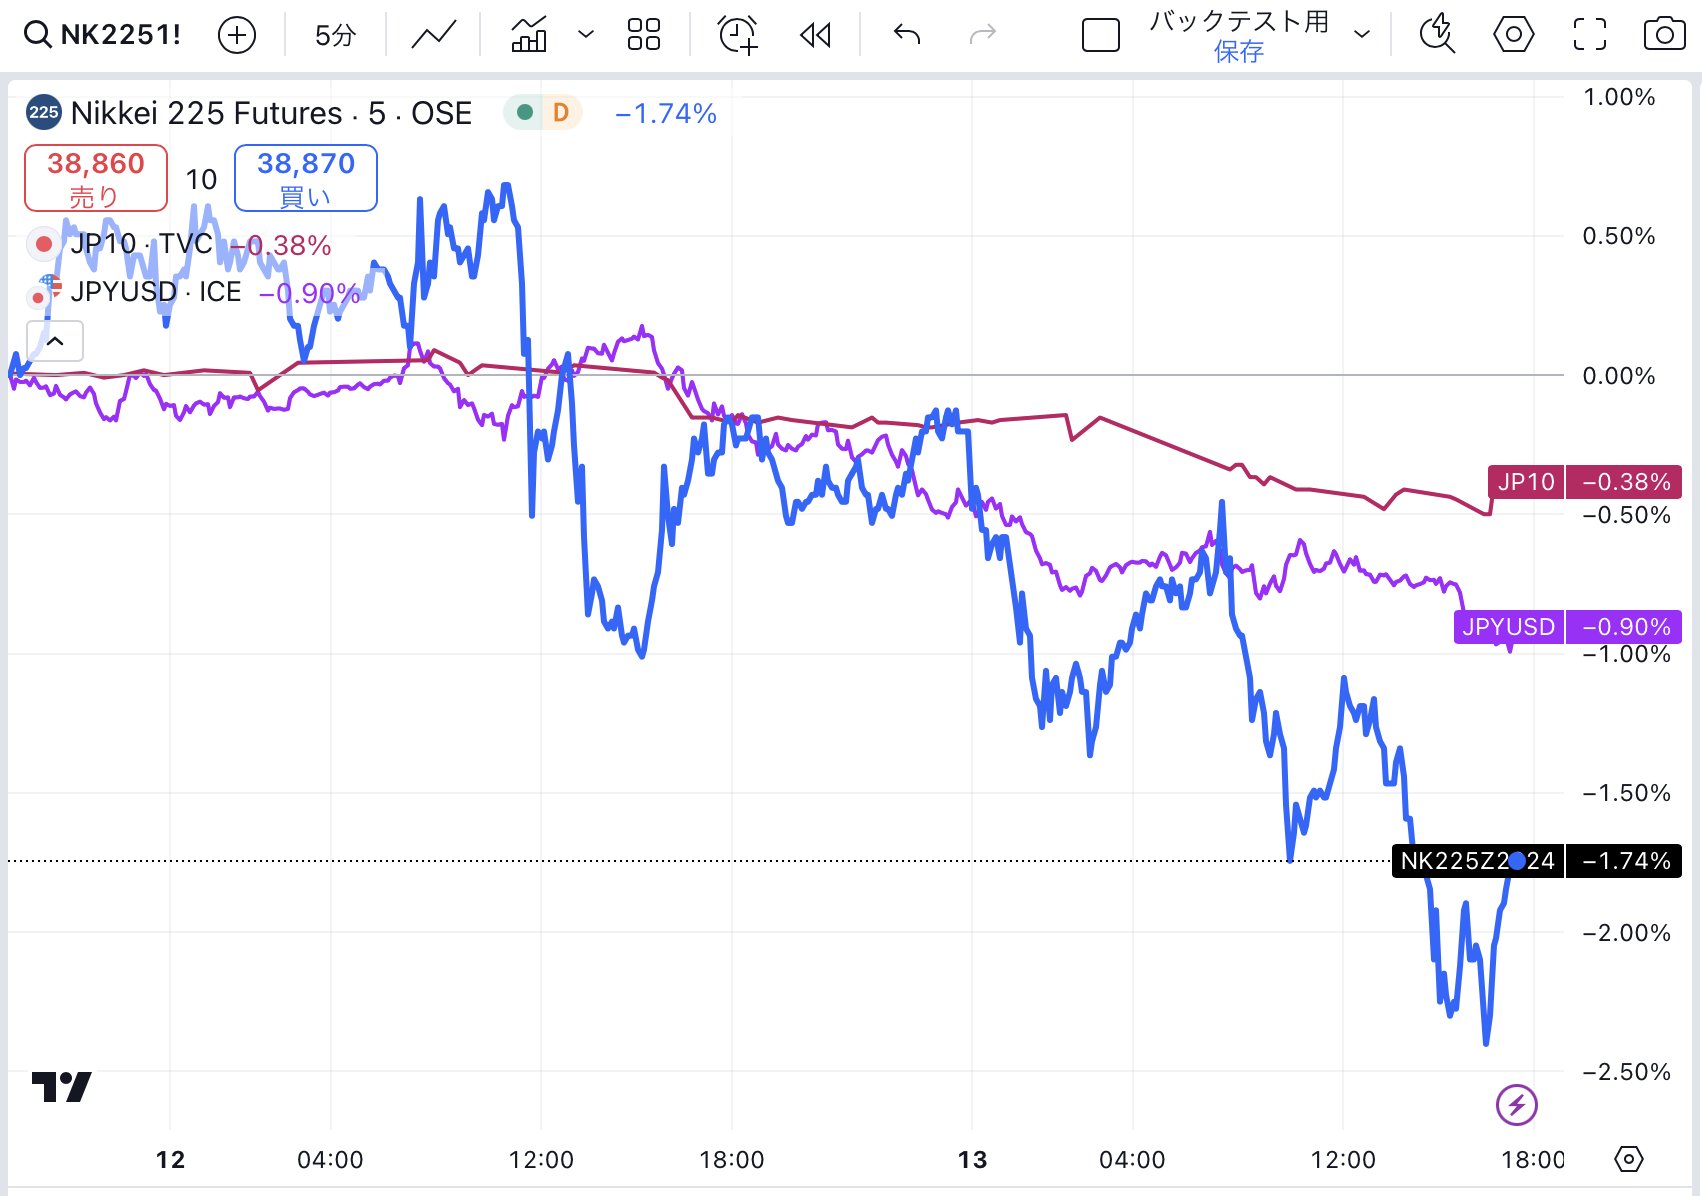The height and width of the screenshot is (1196, 1702).
Task: Collapse the legend with the chevron button
Action: coord(55,341)
